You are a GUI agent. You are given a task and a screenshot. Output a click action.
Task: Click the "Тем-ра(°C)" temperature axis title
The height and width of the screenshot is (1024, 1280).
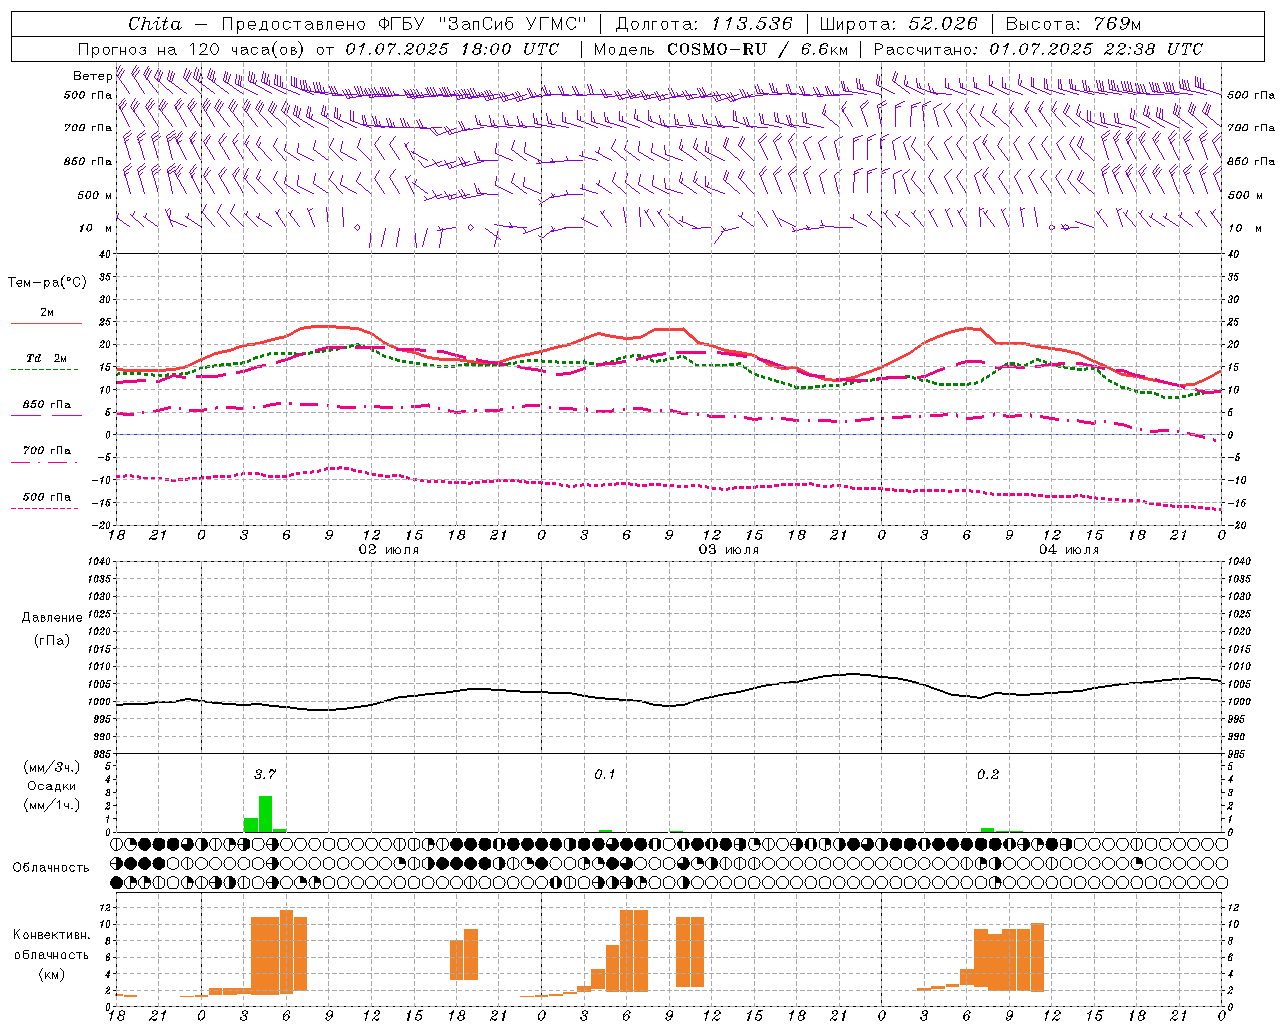47,283
